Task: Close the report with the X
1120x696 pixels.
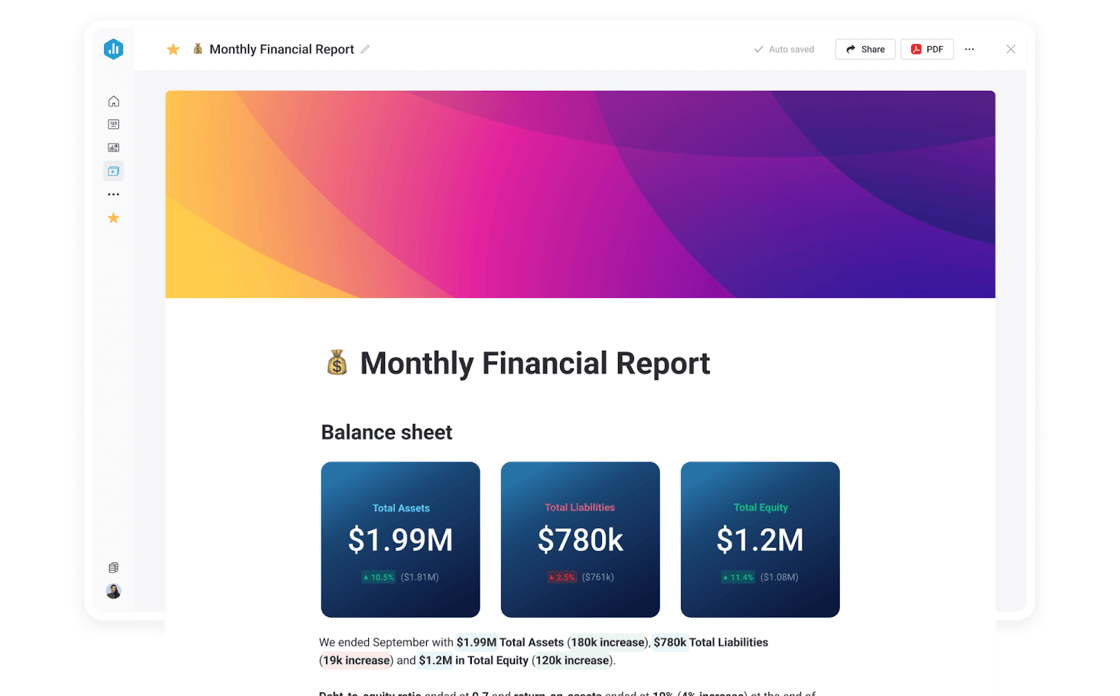Action: [x=1011, y=49]
